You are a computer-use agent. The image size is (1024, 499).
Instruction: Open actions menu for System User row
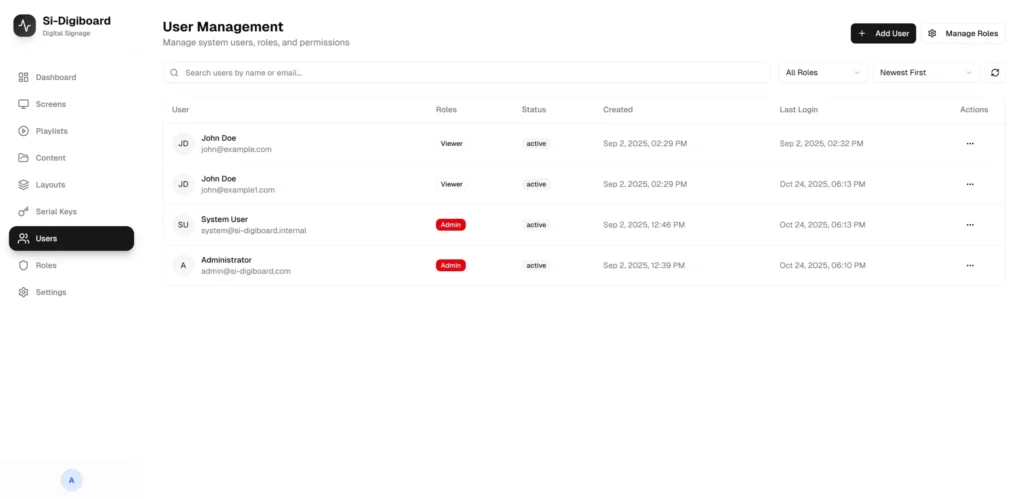(x=969, y=225)
